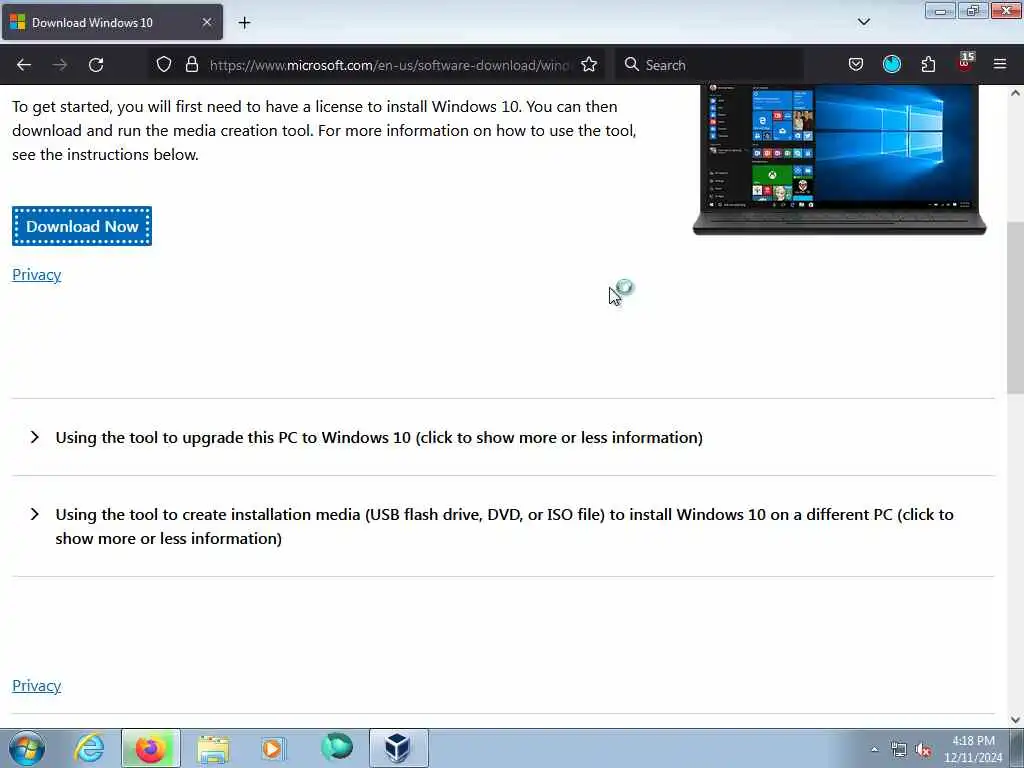Click the Search box
This screenshot has height=768, width=1024.
tap(709, 65)
